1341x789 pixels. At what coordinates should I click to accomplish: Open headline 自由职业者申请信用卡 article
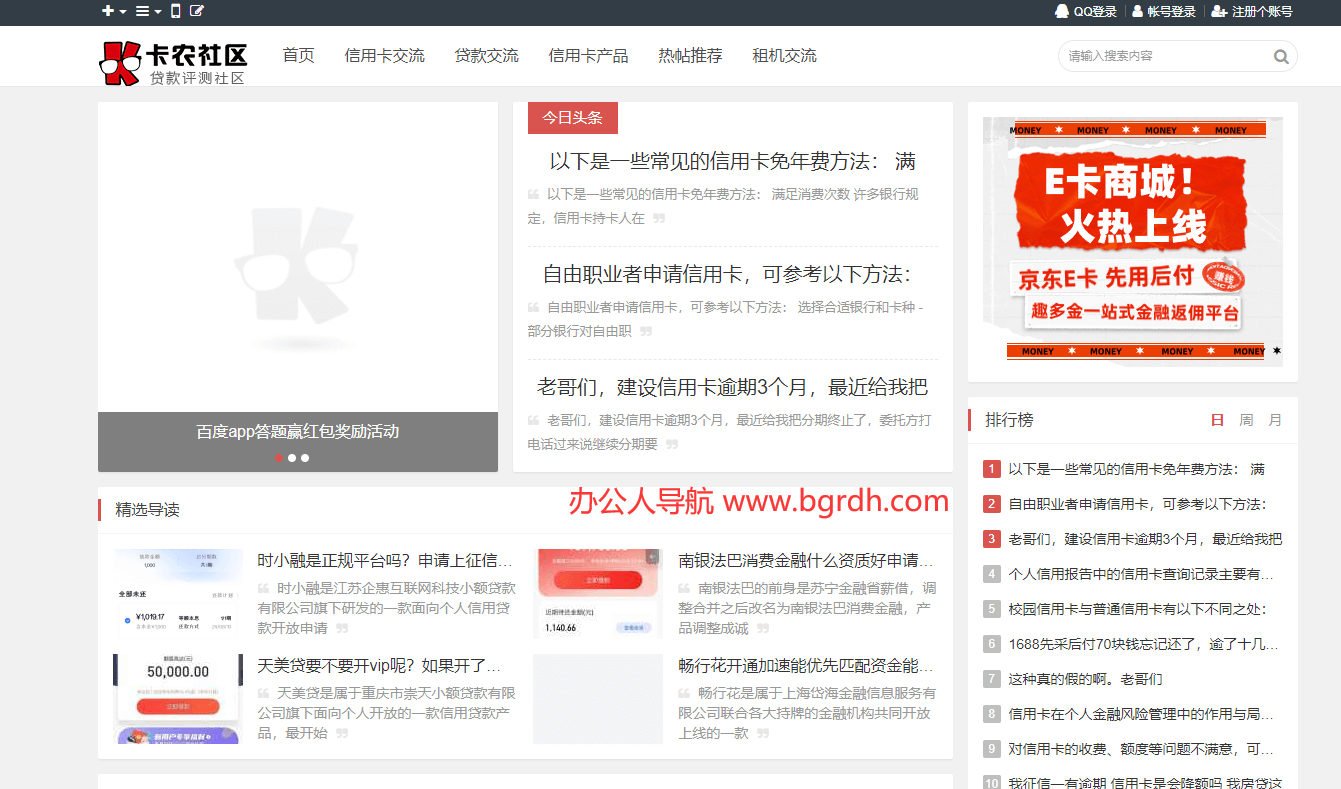pyautogui.click(x=727, y=274)
